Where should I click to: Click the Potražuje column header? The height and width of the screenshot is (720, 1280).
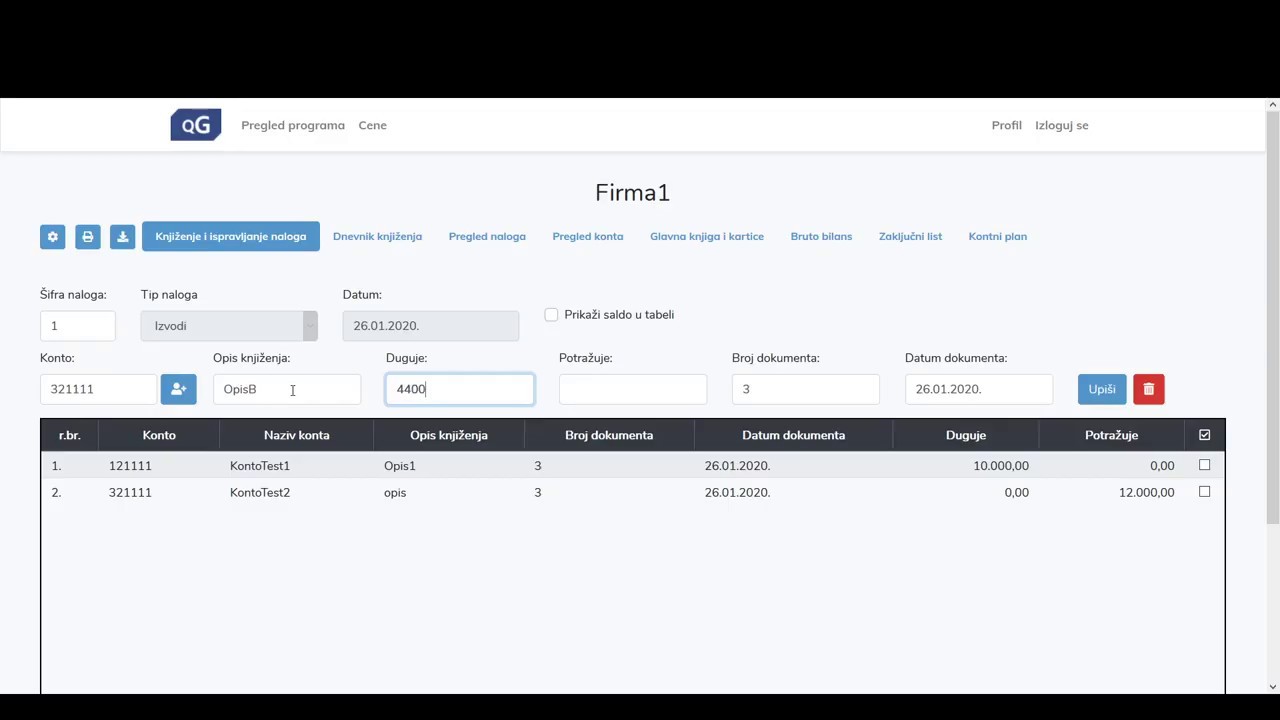1112,435
